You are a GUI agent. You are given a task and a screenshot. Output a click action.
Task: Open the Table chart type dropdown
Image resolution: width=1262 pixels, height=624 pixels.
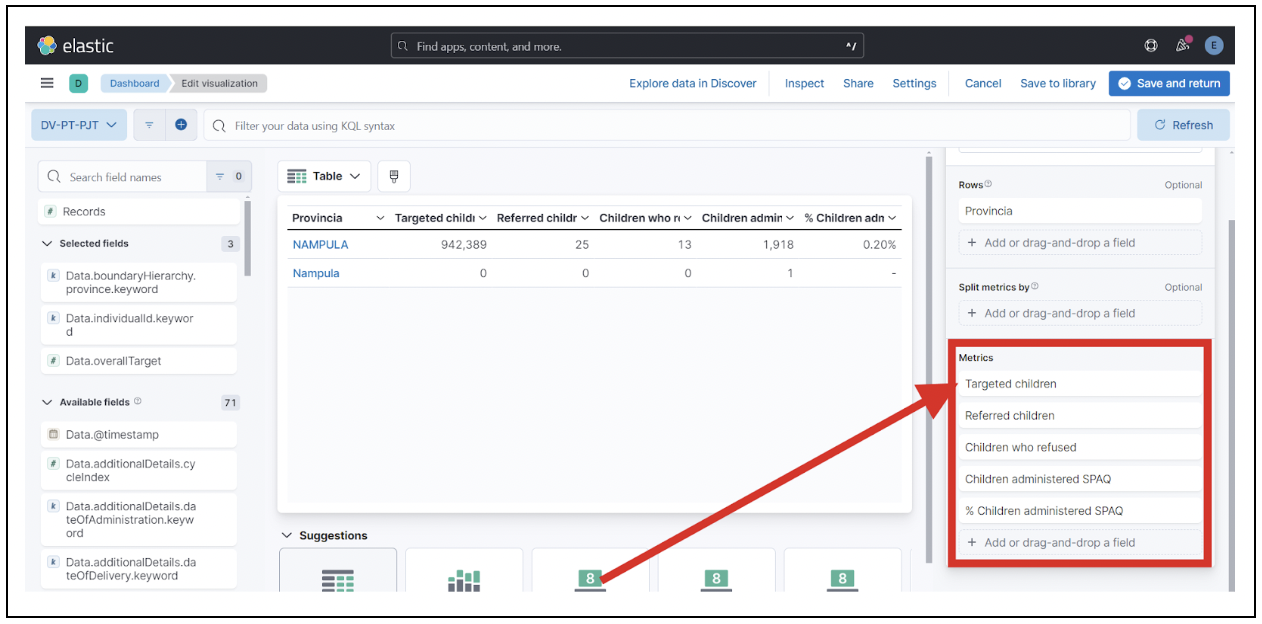[324, 176]
